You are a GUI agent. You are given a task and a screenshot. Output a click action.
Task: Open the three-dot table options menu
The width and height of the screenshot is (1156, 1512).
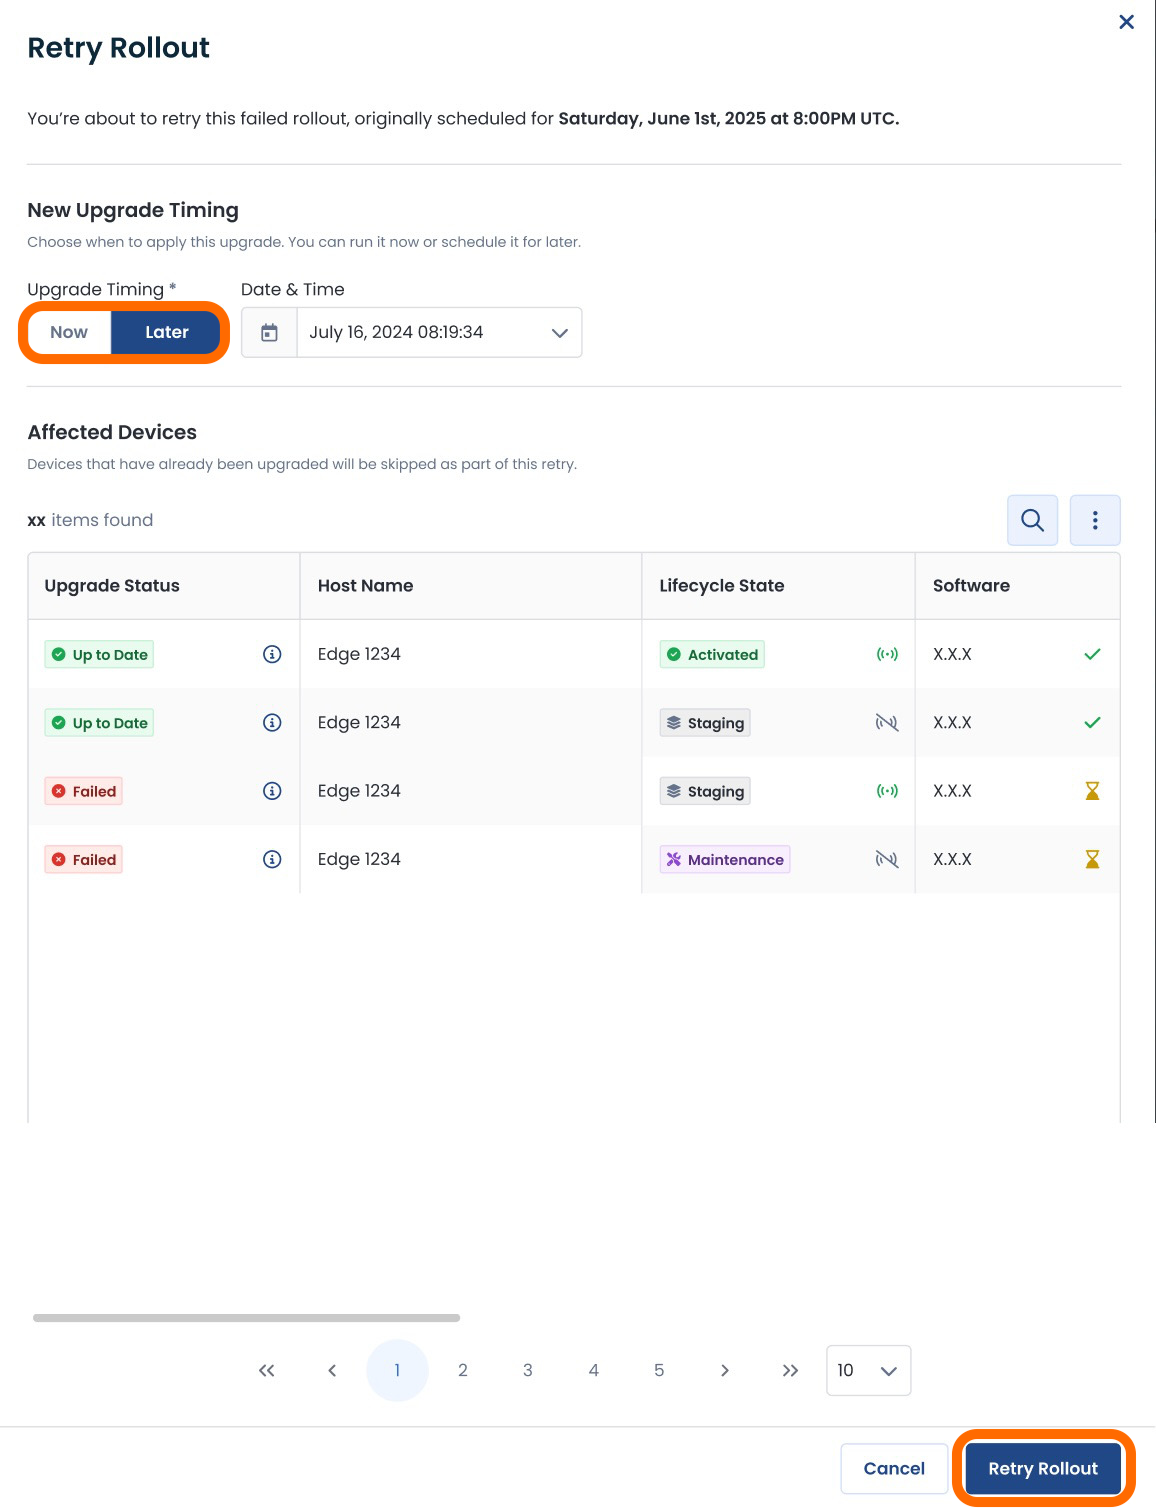tap(1095, 520)
